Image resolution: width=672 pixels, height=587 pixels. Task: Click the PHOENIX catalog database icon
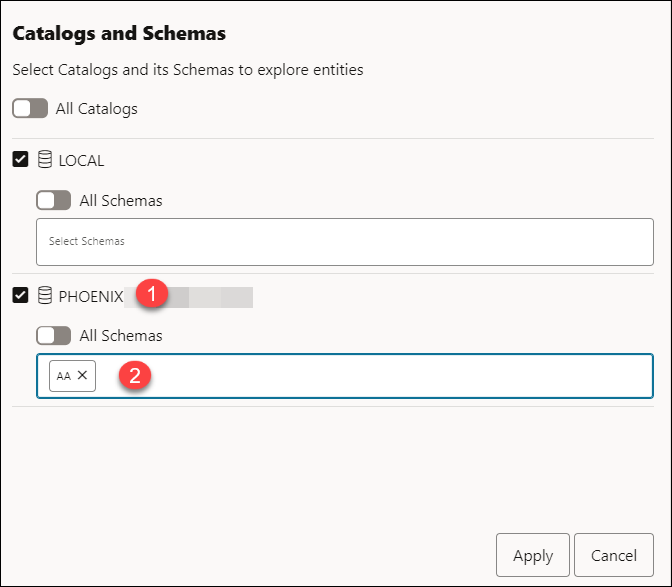point(45,296)
